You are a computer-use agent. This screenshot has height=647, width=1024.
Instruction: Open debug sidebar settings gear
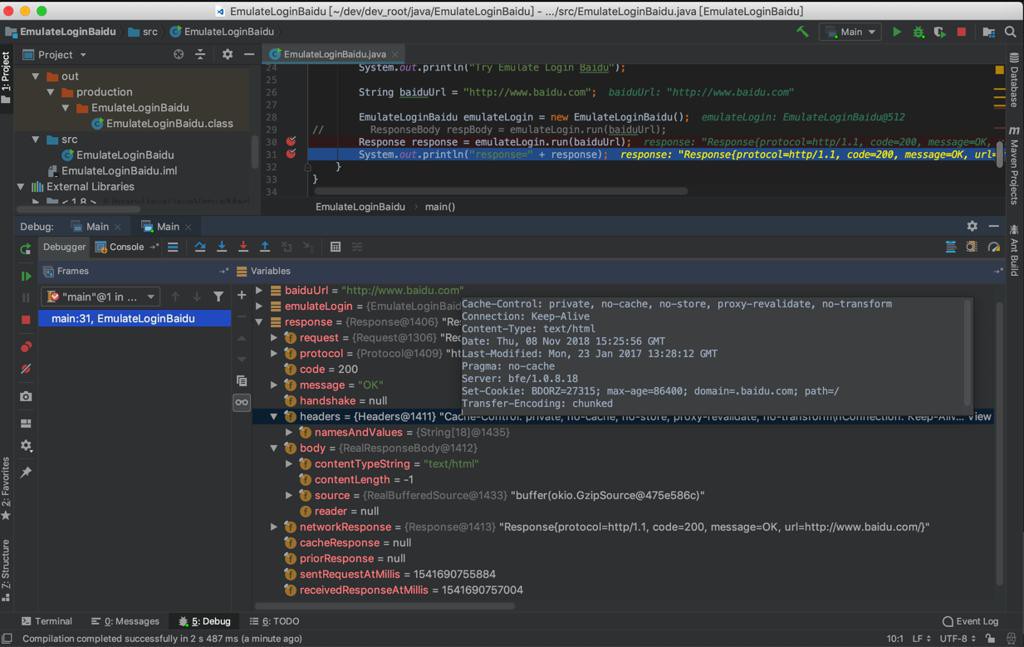point(25,445)
